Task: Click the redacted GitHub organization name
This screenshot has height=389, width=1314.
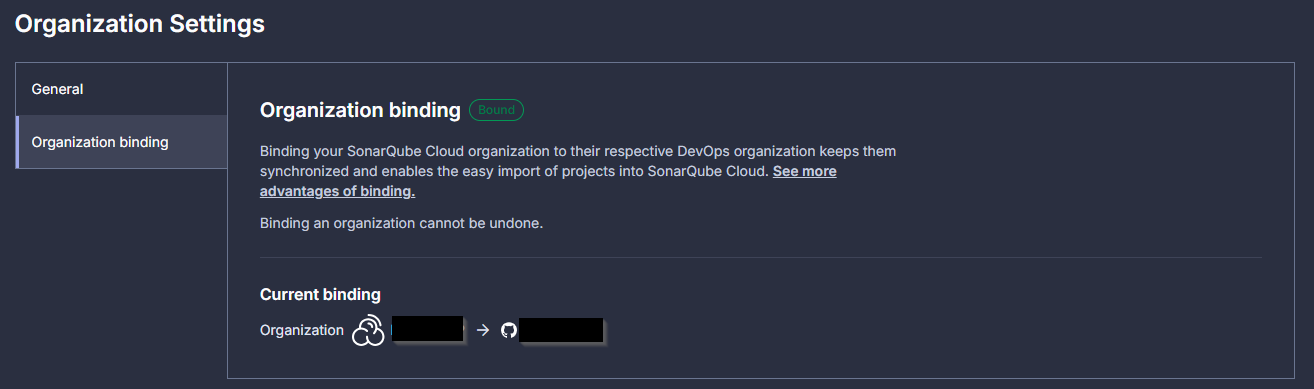Action: point(562,331)
